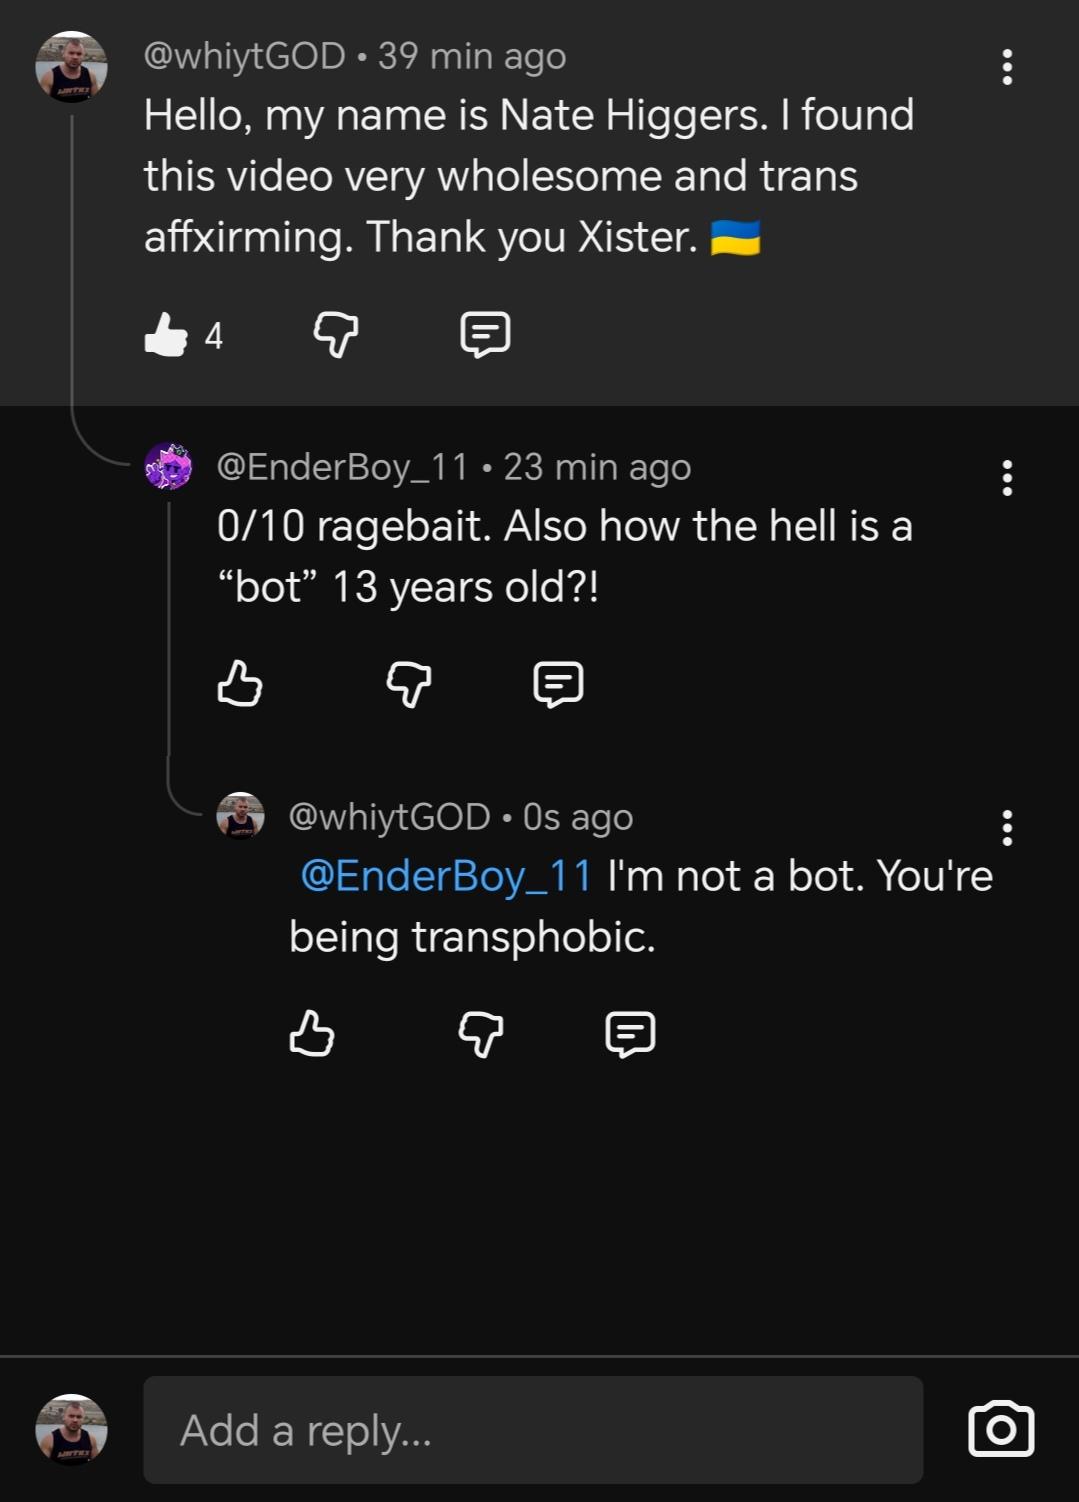Open three-dot menu on EnderBoy_11's comment

click(x=1006, y=478)
